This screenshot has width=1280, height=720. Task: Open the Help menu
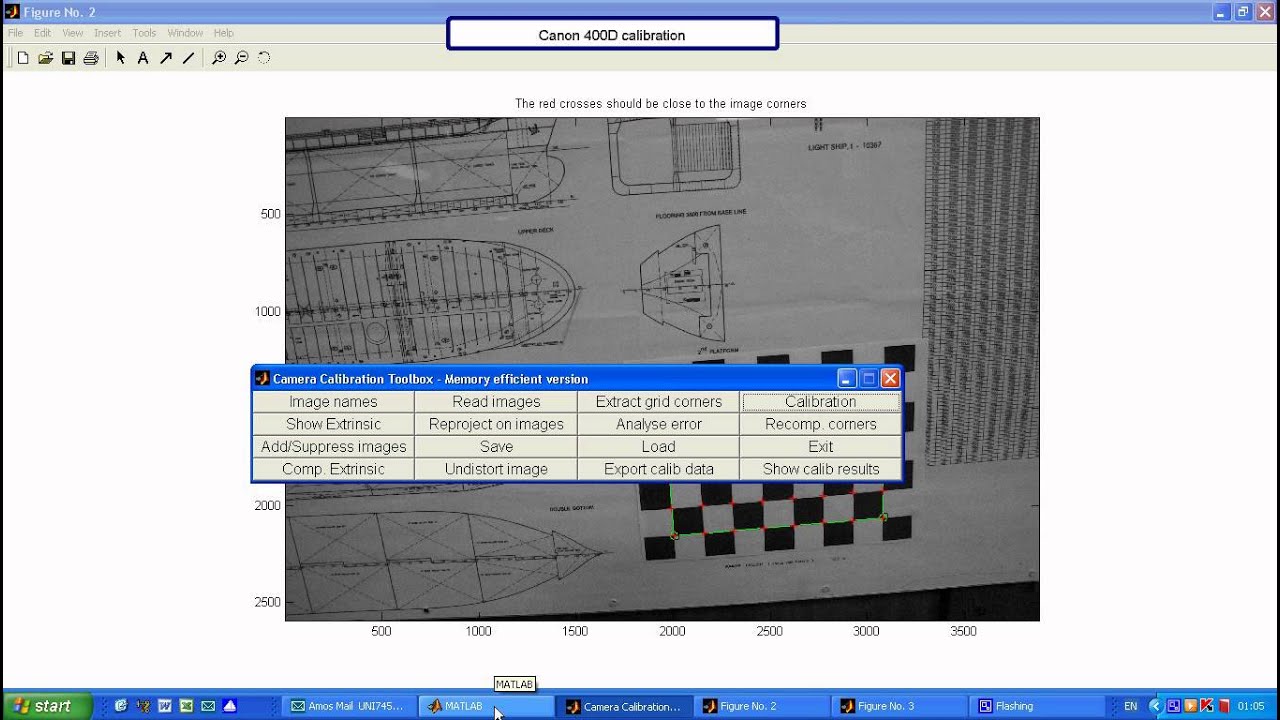223,33
